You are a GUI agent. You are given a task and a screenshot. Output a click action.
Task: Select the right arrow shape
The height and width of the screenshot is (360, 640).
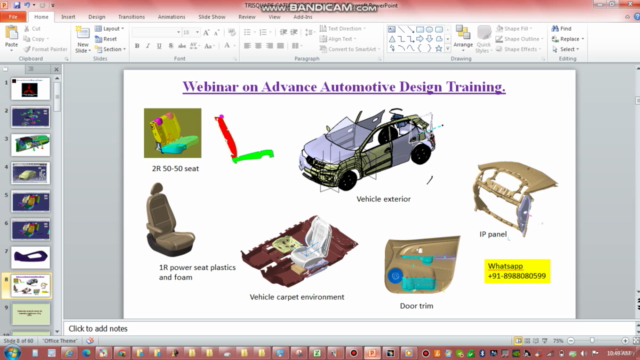(x=420, y=39)
